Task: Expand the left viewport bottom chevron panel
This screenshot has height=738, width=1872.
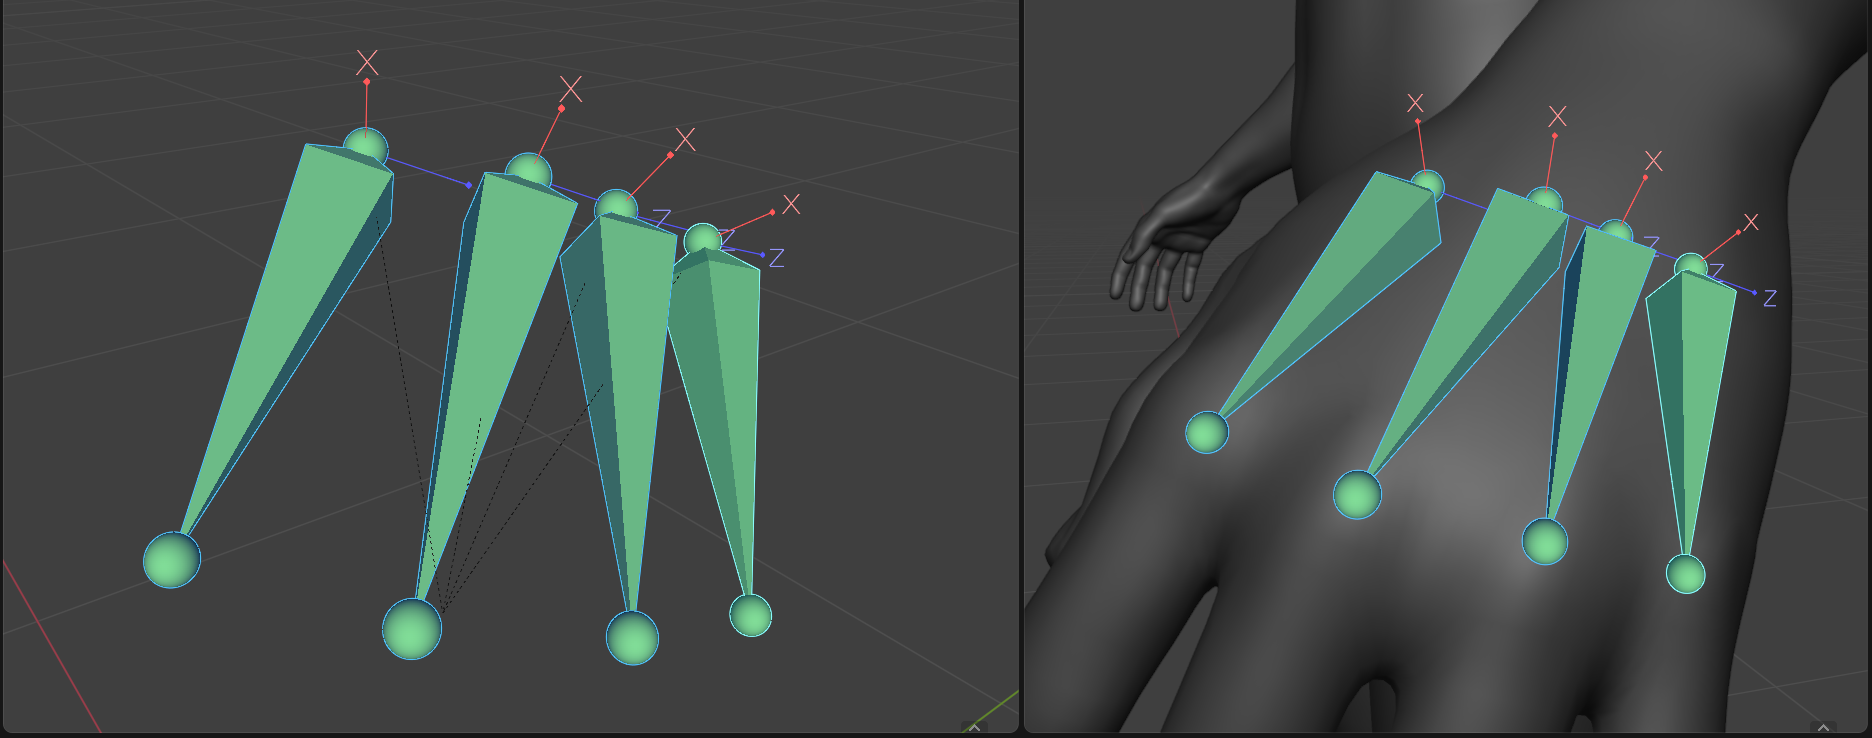Action: tap(974, 728)
